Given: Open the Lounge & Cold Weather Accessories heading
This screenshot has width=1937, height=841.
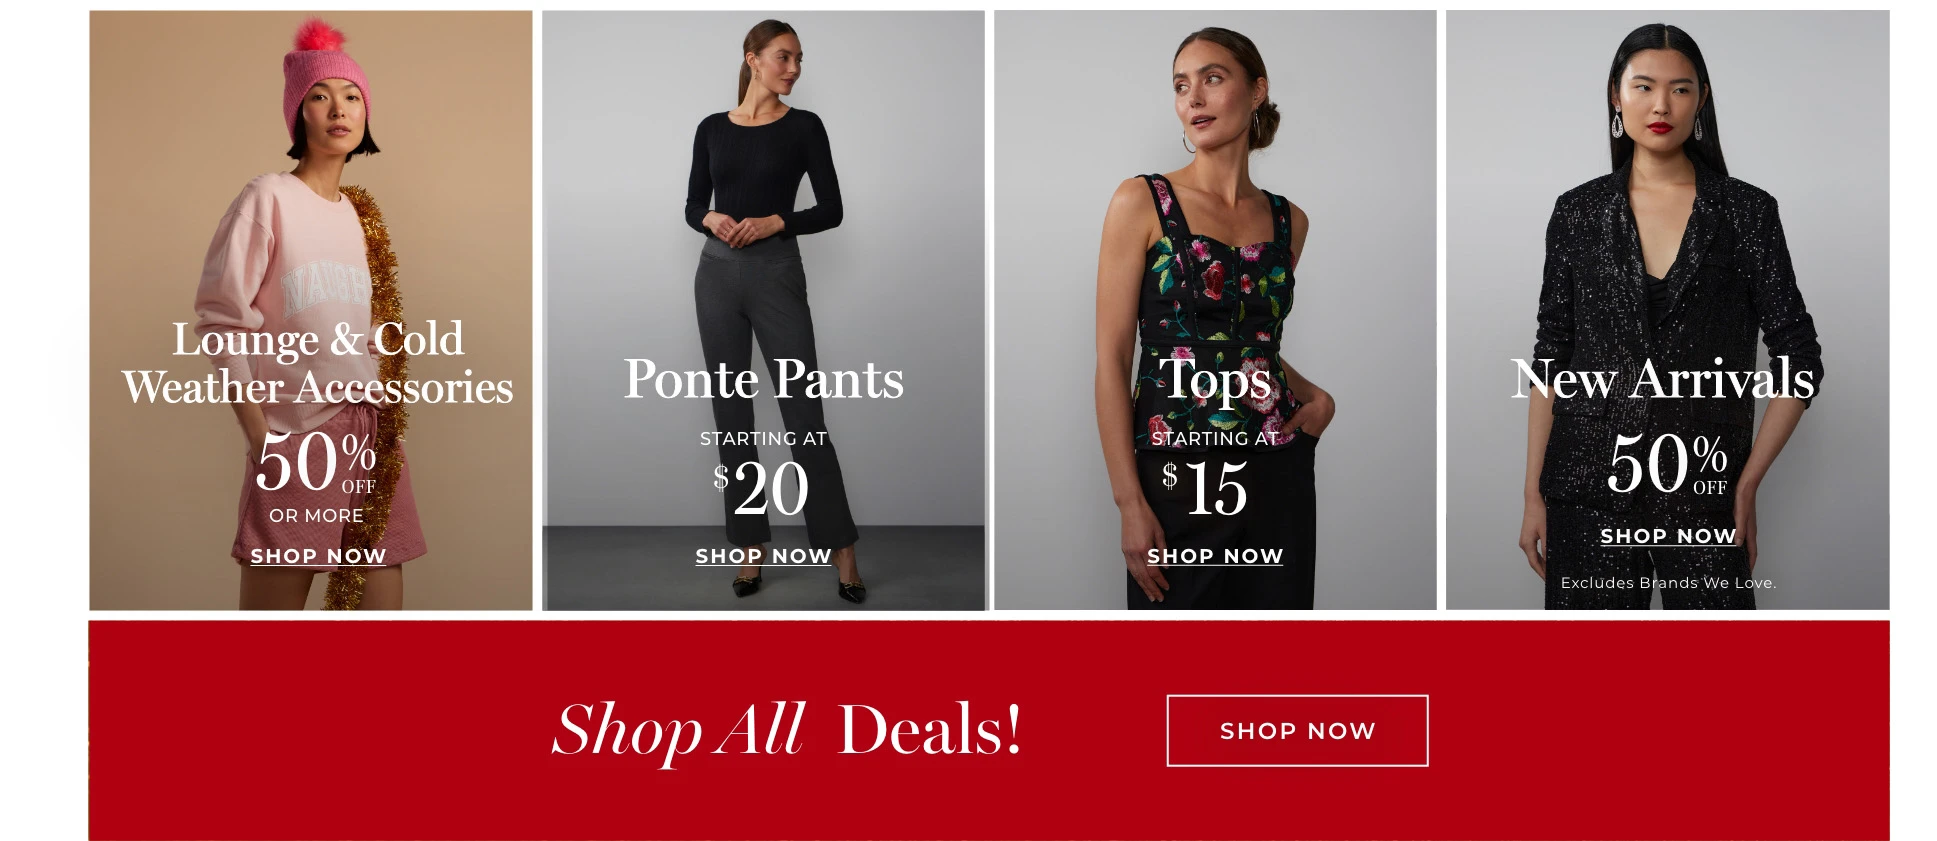Looking at the screenshot, I should coord(318,363).
